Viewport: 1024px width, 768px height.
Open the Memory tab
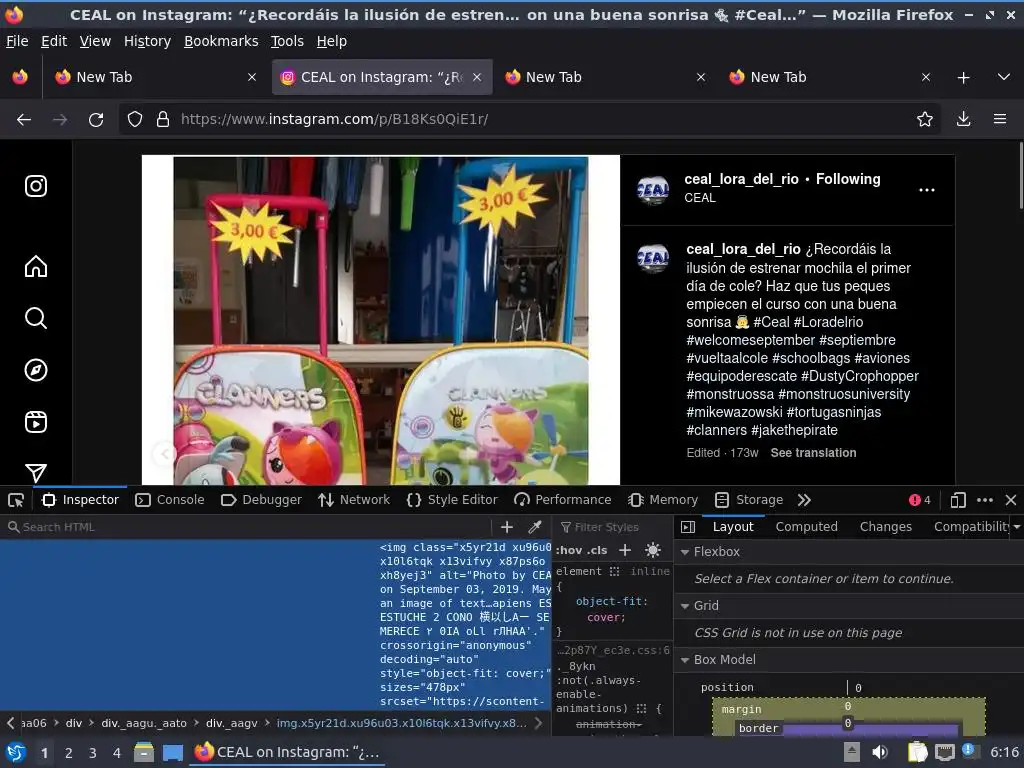coord(664,500)
